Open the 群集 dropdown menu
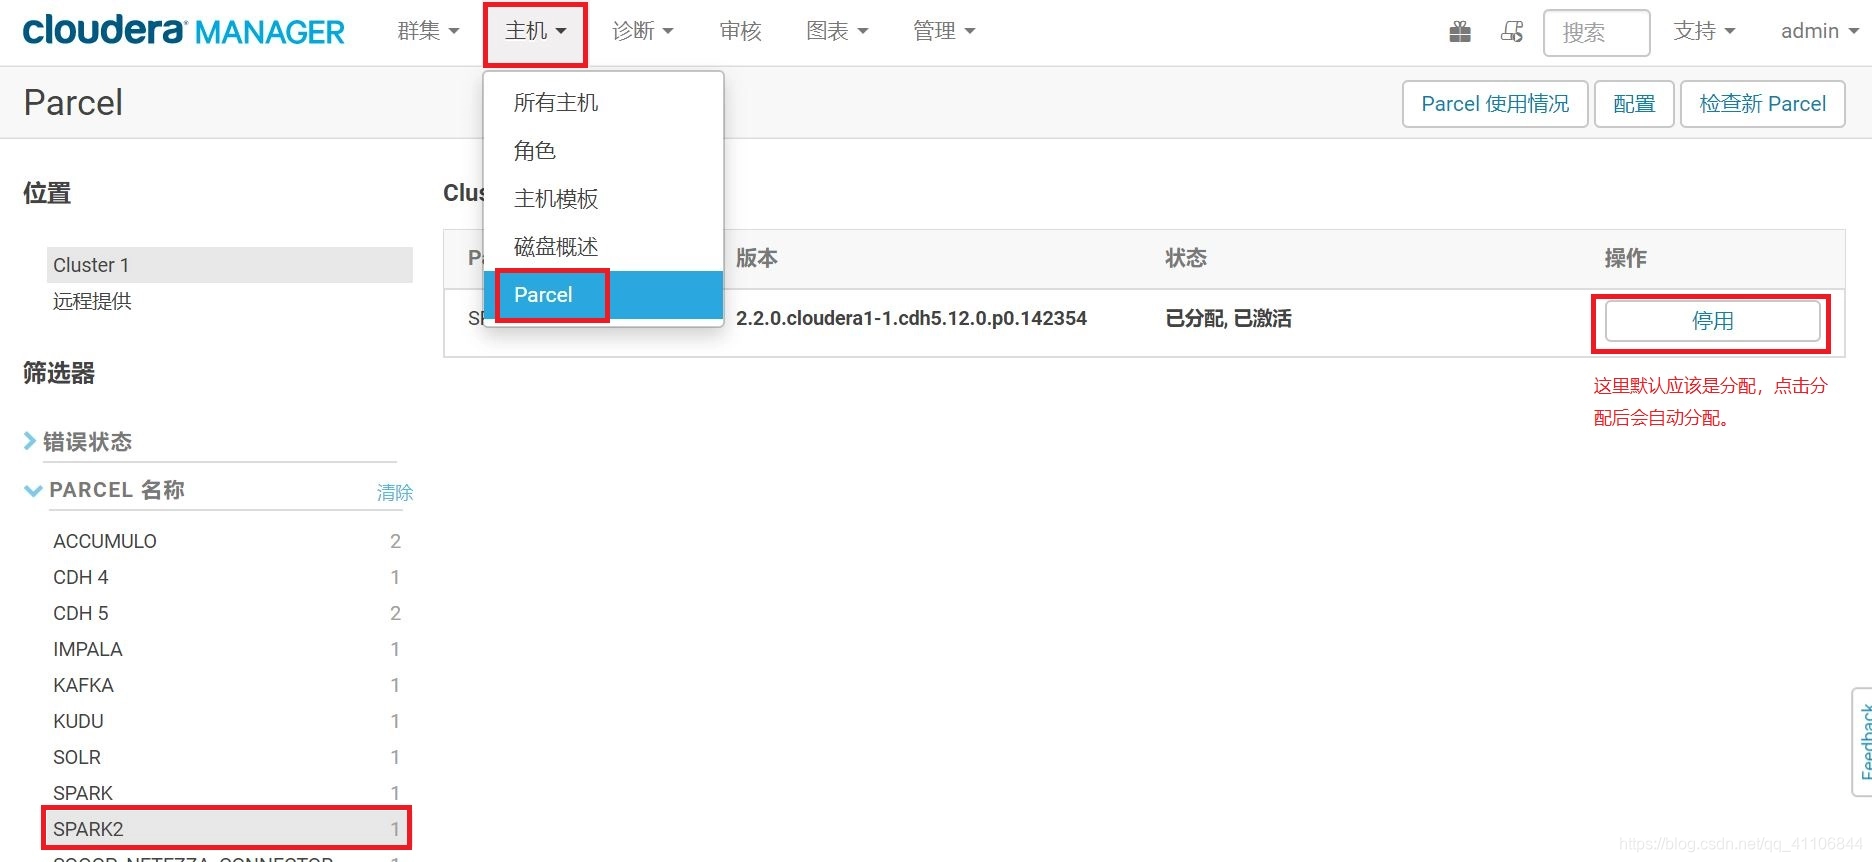Viewport: 1872px width, 862px height. tap(428, 31)
